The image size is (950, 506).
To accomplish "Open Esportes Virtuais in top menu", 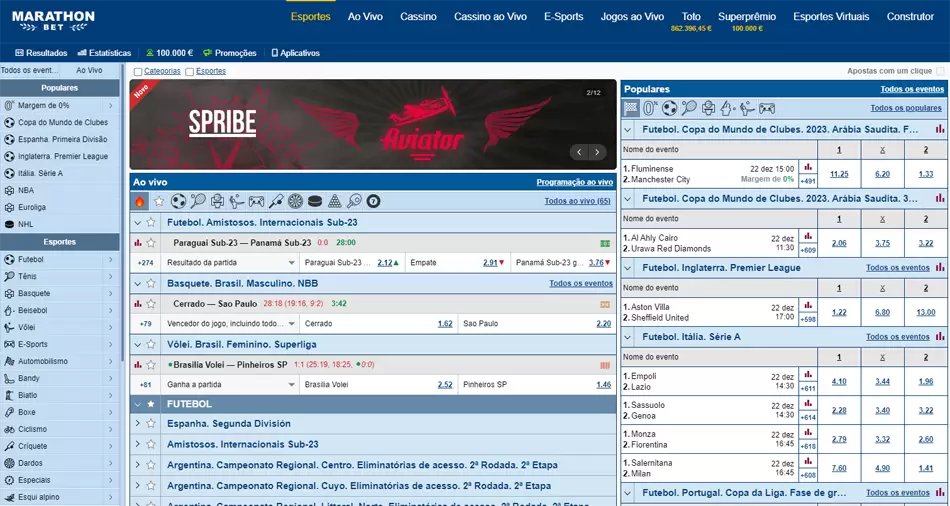I will 831,17.
